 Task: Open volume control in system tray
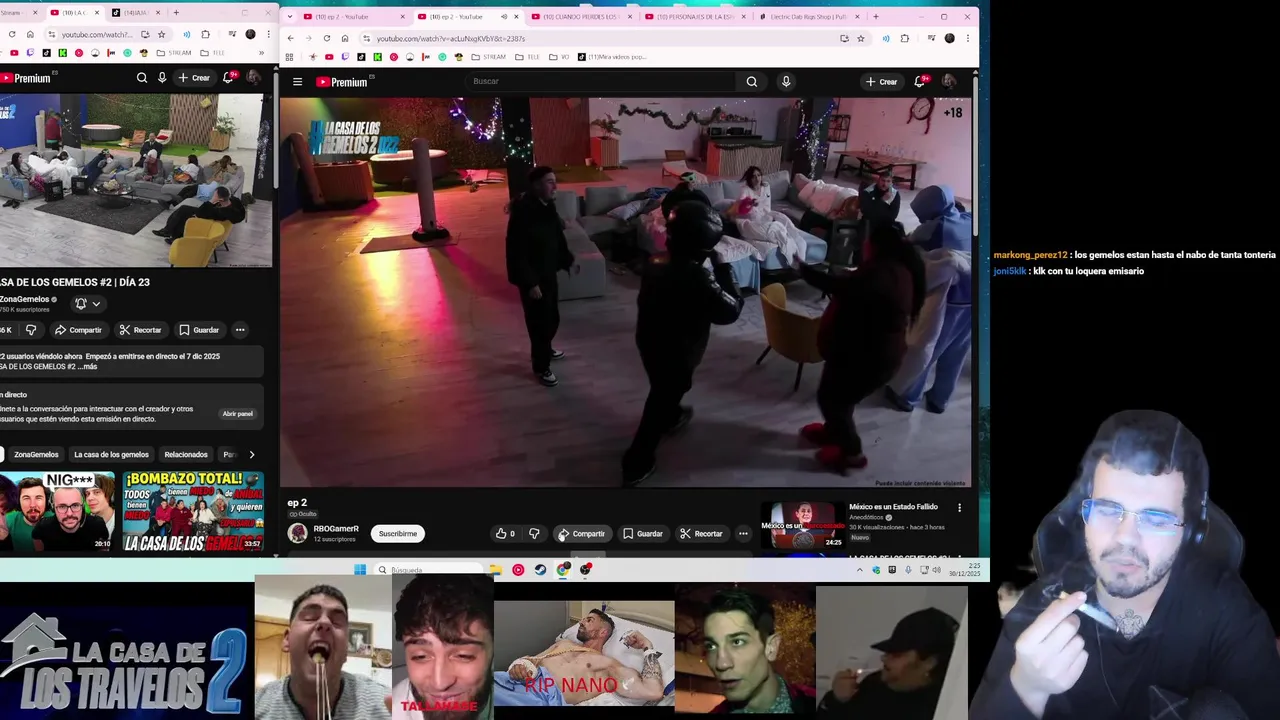tap(937, 570)
